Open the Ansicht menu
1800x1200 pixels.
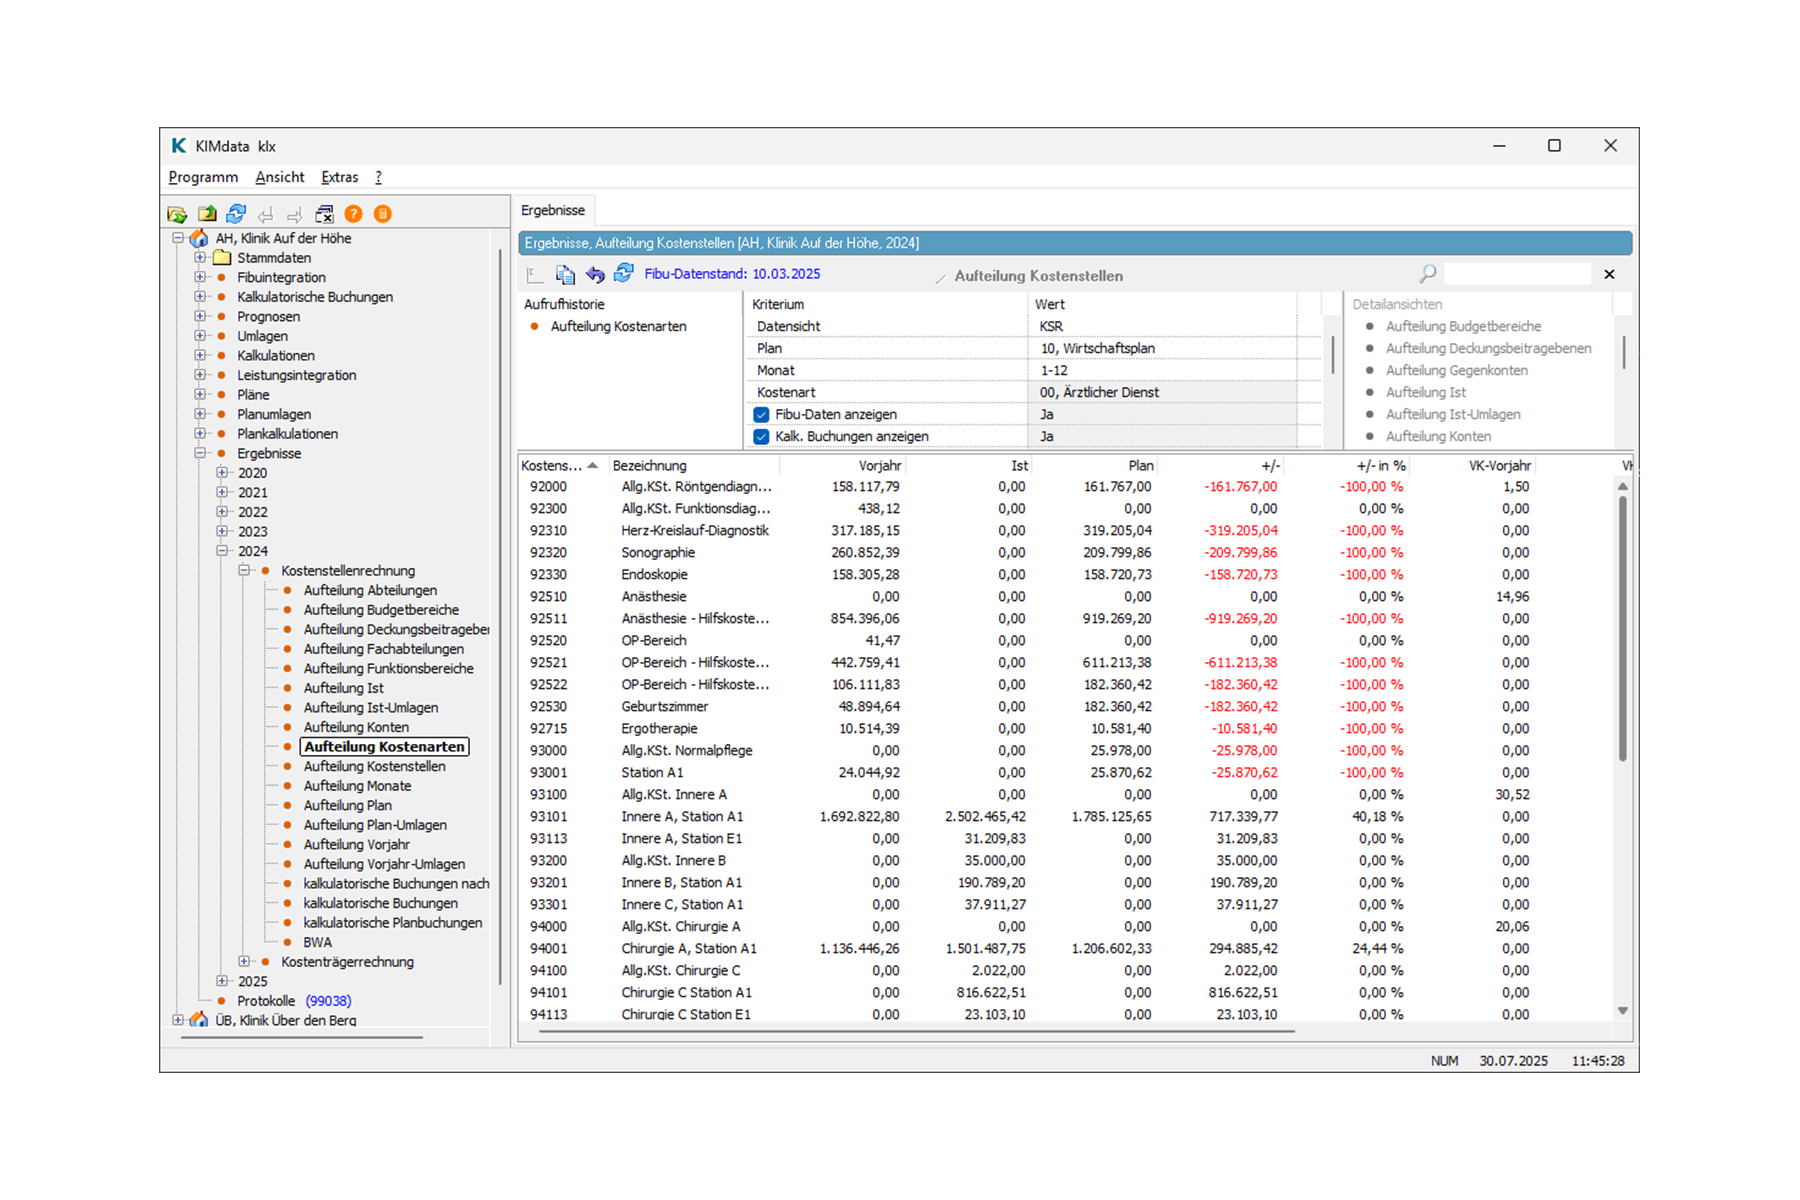tap(280, 177)
